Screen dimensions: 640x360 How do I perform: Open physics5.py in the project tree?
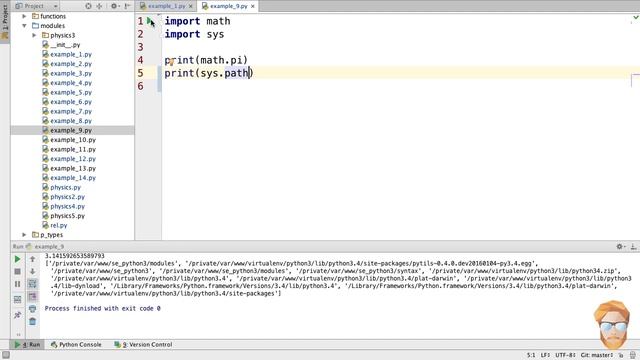click(63, 216)
